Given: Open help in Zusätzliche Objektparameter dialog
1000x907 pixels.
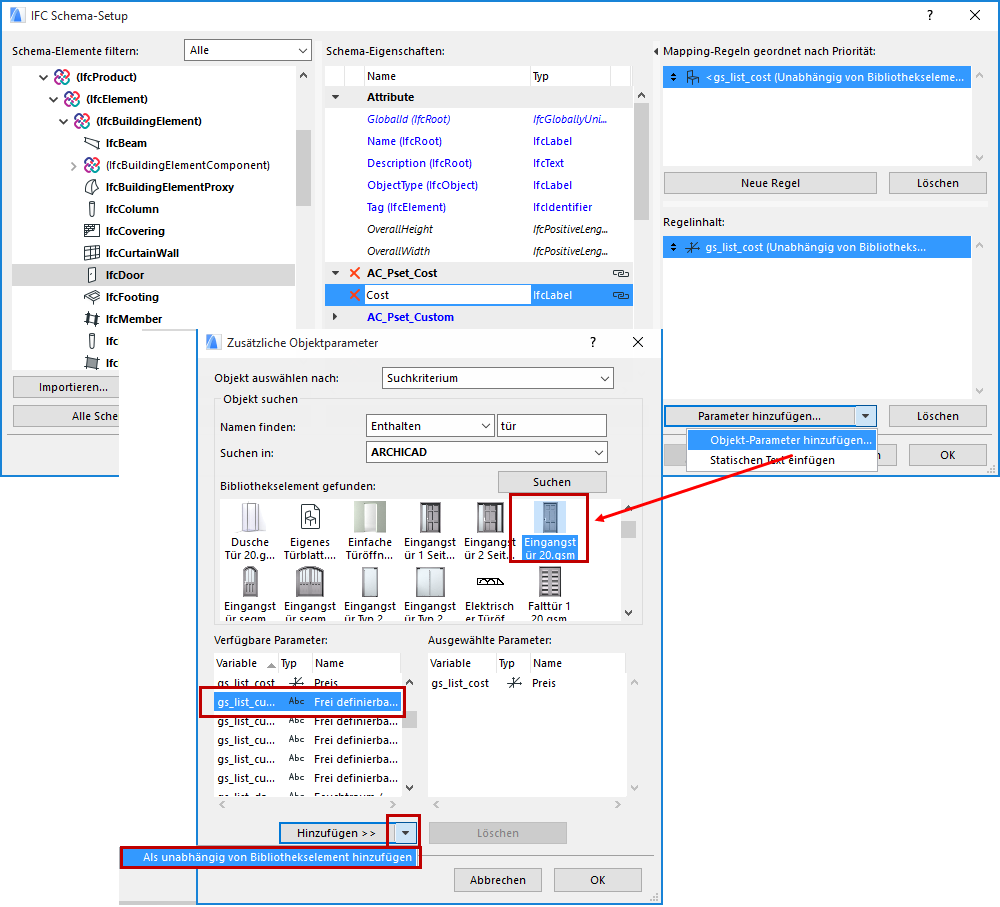Looking at the screenshot, I should click(593, 343).
